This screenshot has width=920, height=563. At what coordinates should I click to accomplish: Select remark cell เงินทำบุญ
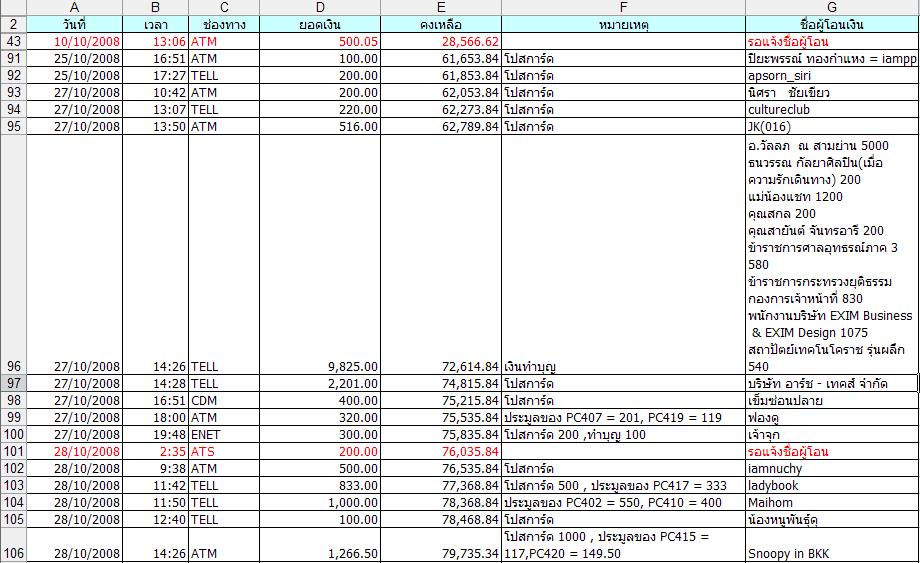624,255
